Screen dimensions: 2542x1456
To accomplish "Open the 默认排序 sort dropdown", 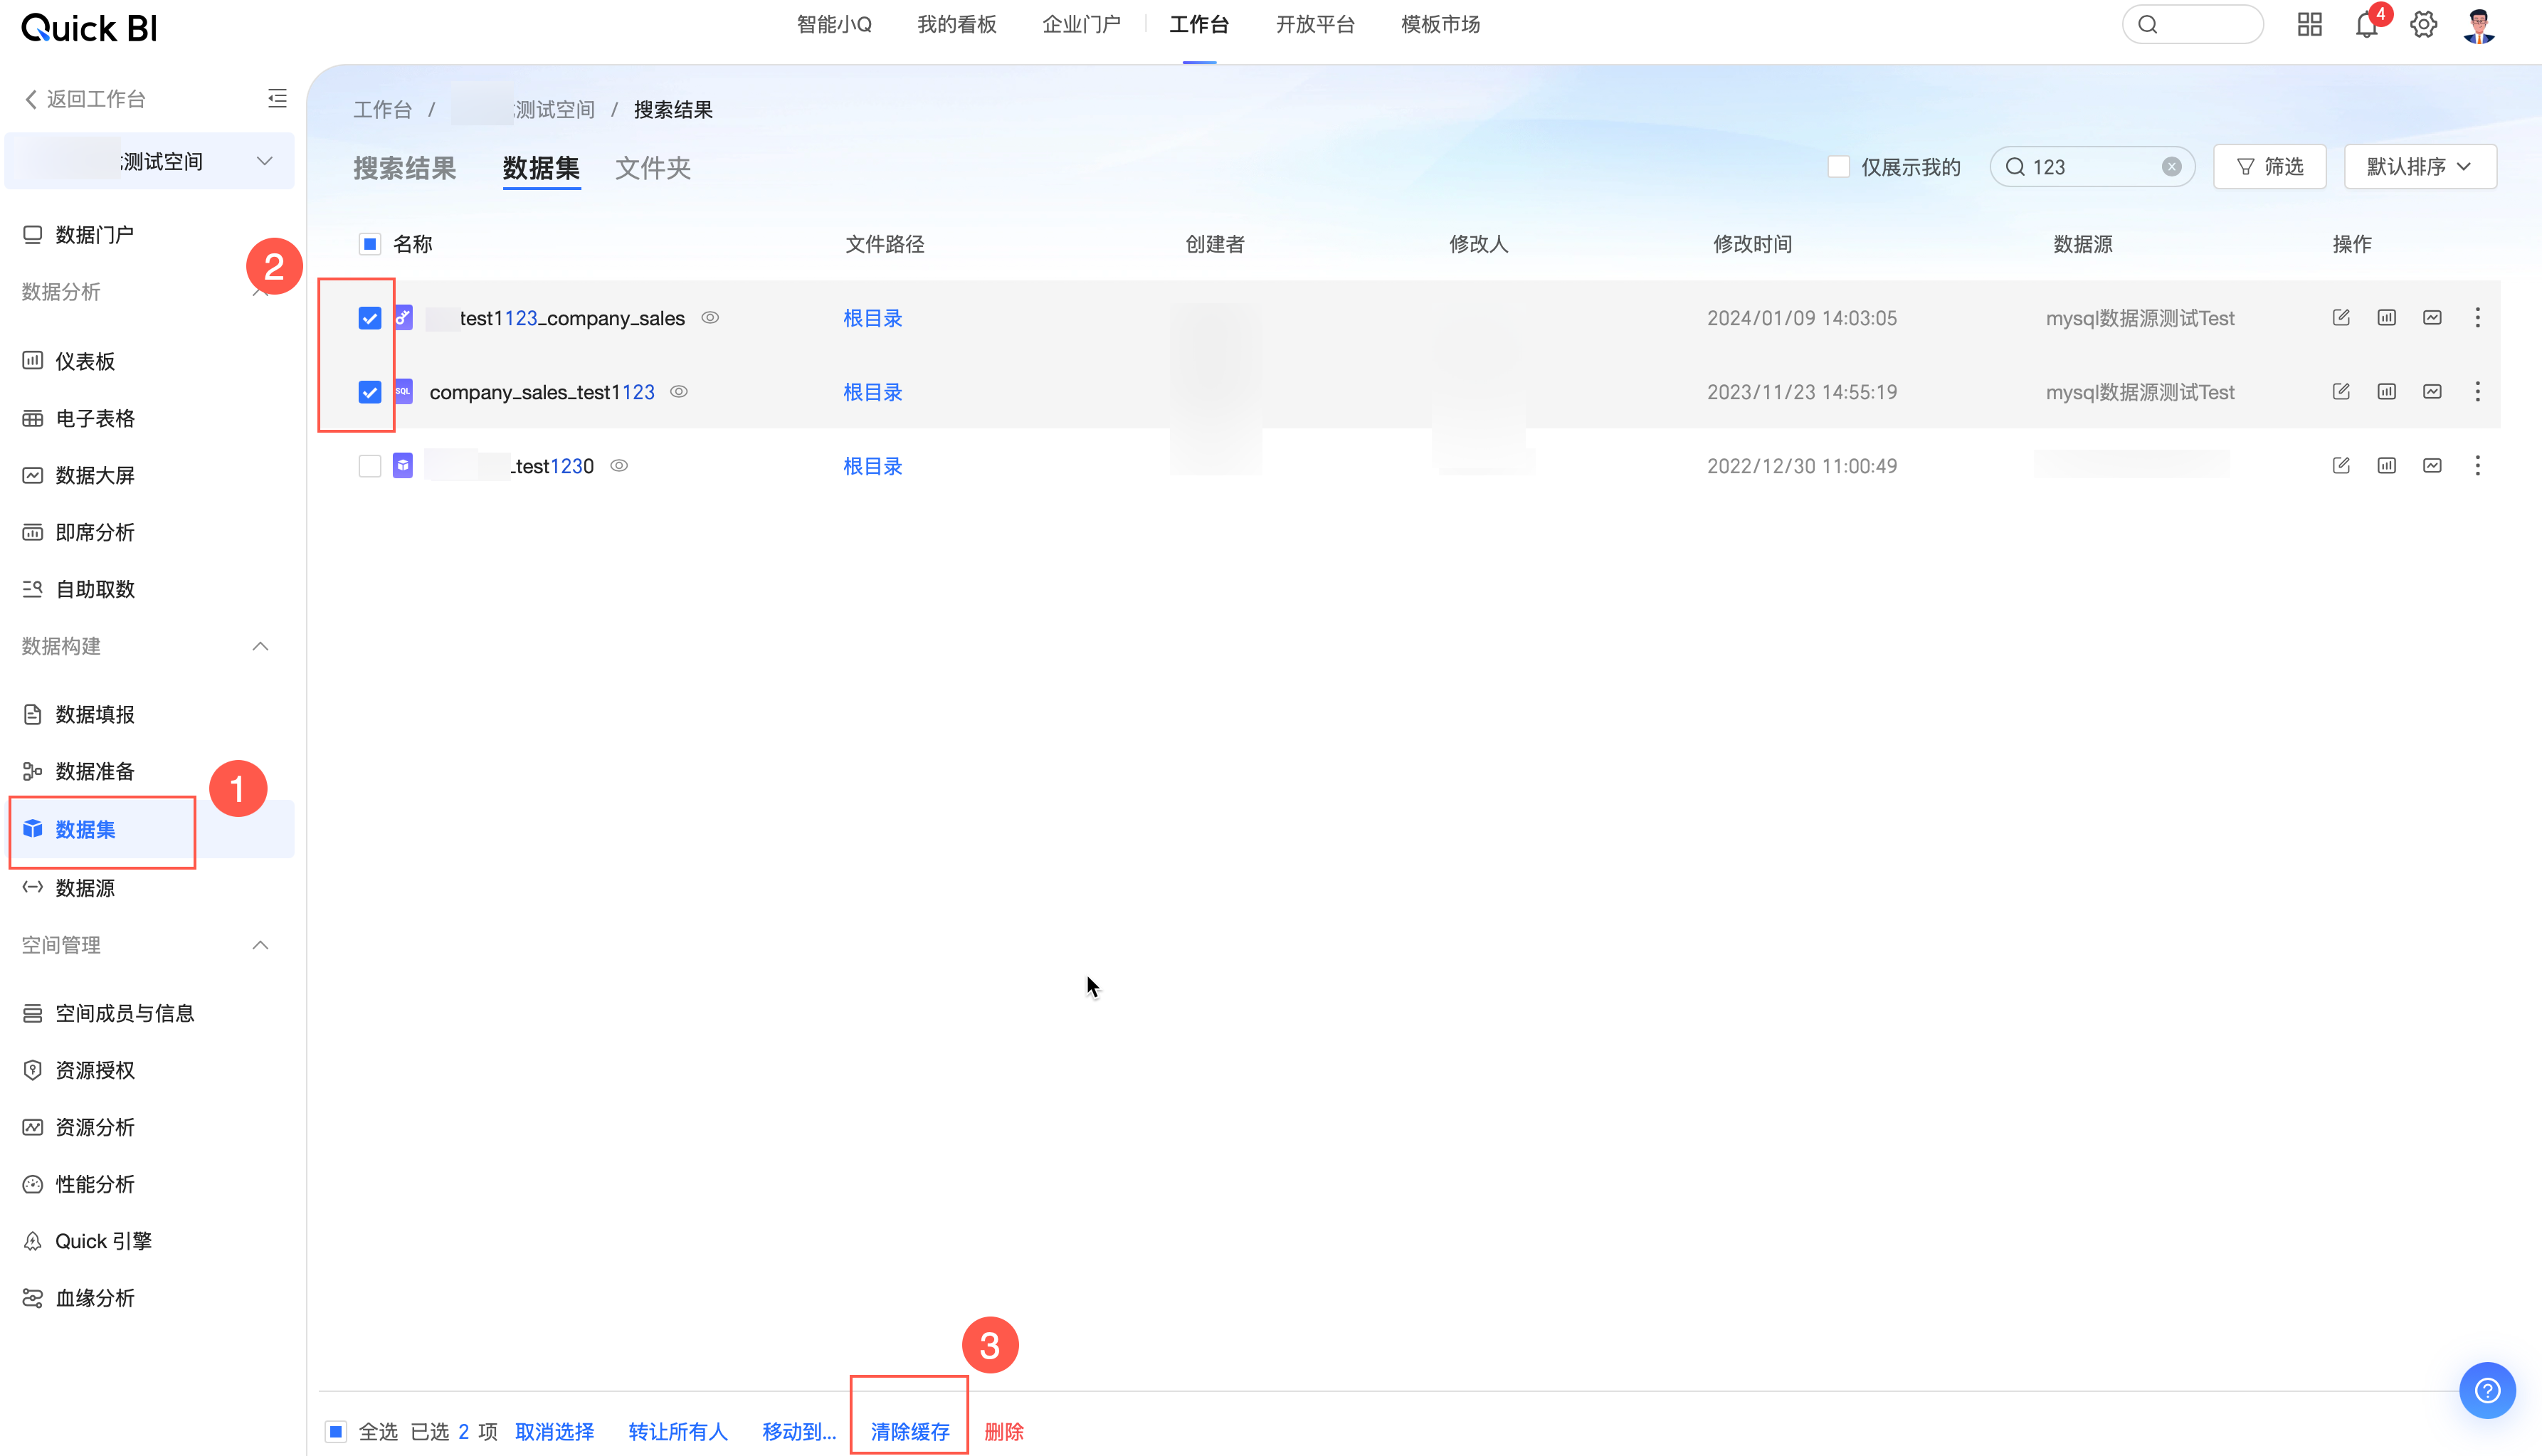I will 2419,167.
